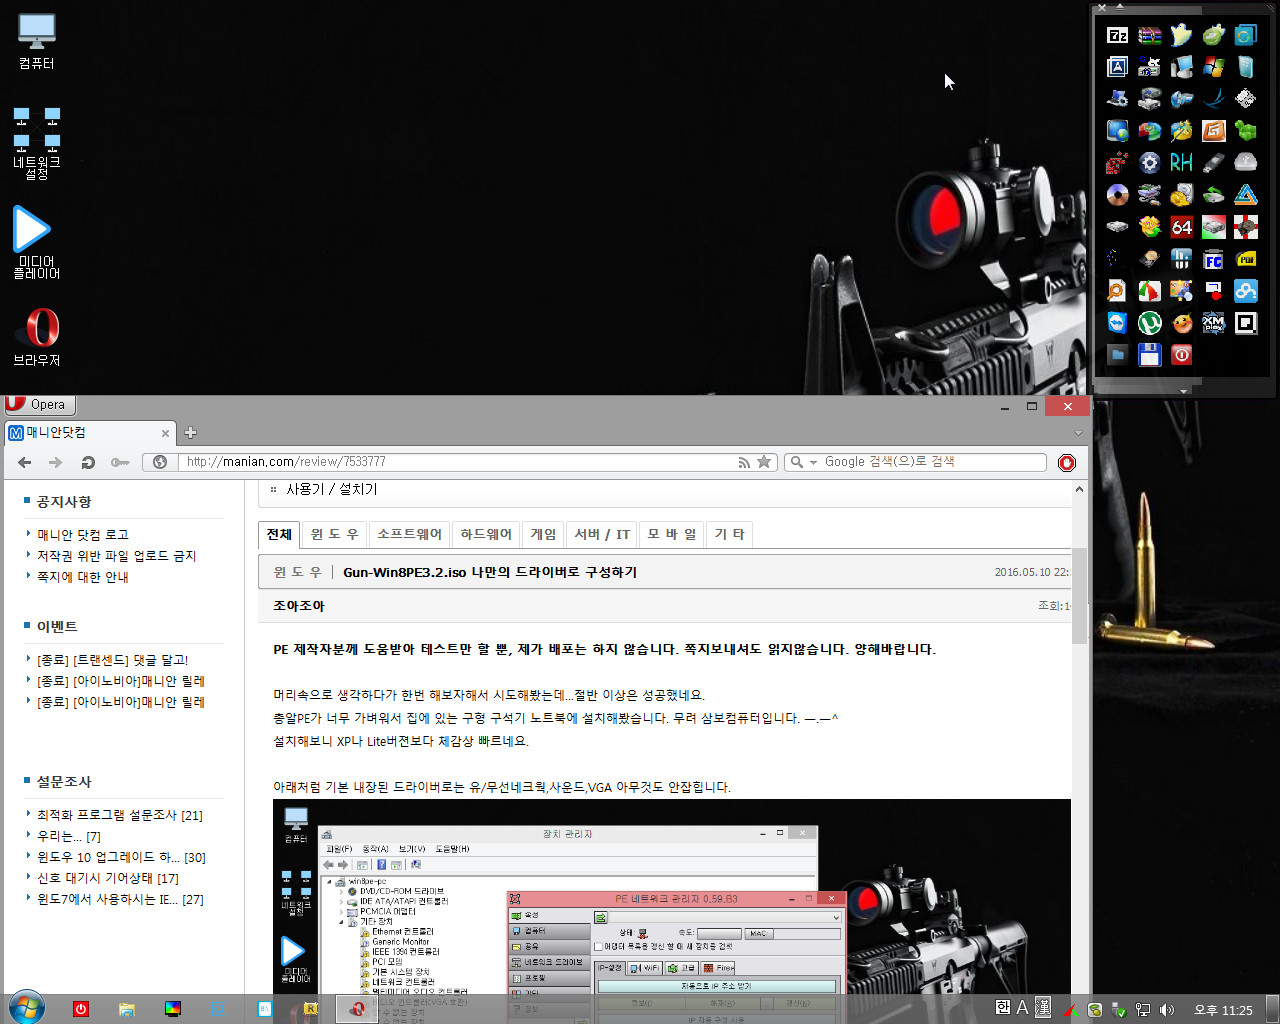The width and height of the screenshot is (1280, 1024).
Task: Open [트랜센드] 댓글 달고! event link
Action: point(113,660)
